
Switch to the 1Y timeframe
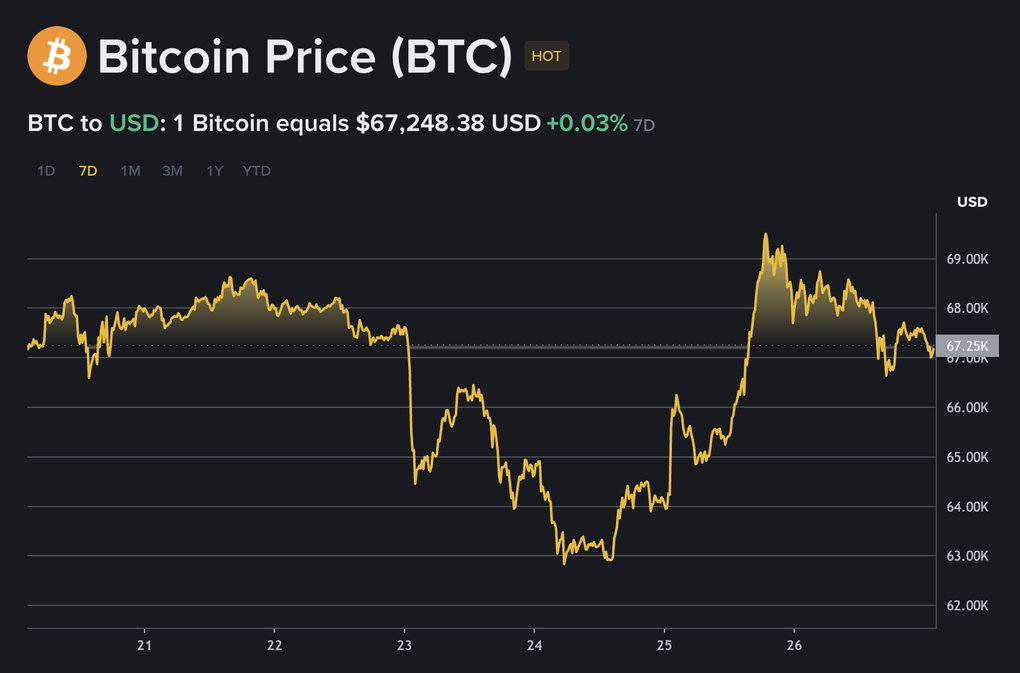point(213,170)
